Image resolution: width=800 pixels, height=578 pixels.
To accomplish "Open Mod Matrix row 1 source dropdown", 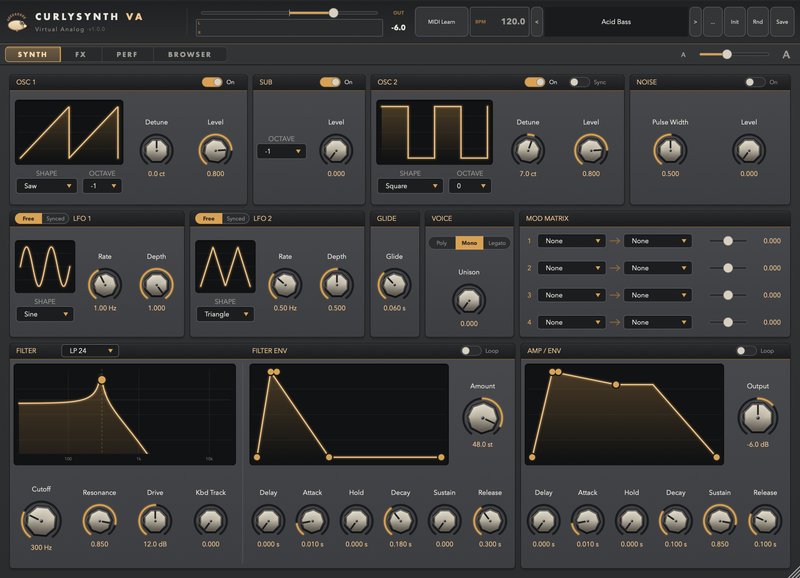I will 571,241.
